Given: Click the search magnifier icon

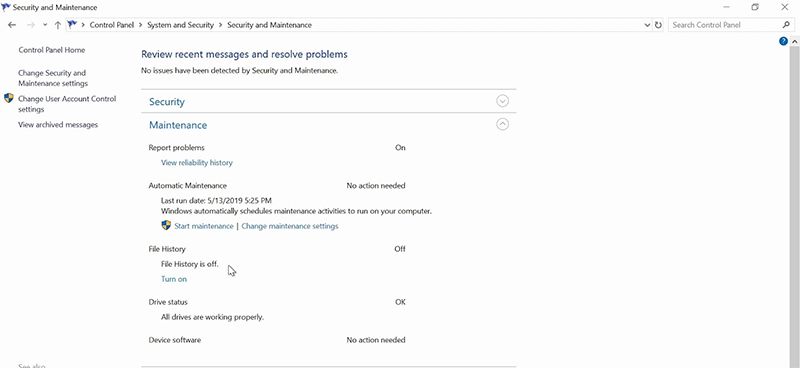Looking at the screenshot, I should 786,24.
